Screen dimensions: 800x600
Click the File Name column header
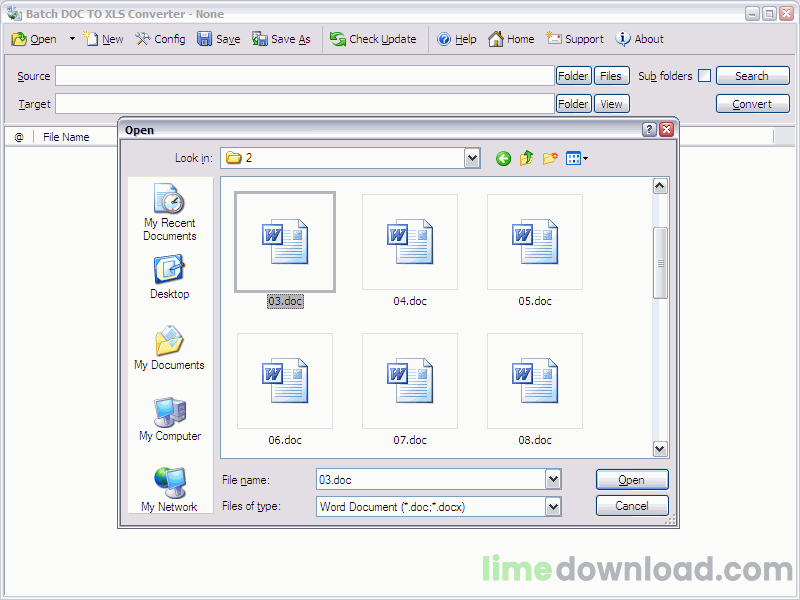pyautogui.click(x=66, y=137)
